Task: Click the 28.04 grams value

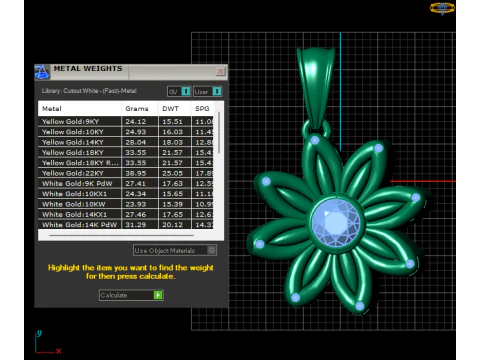Action: 136,142
